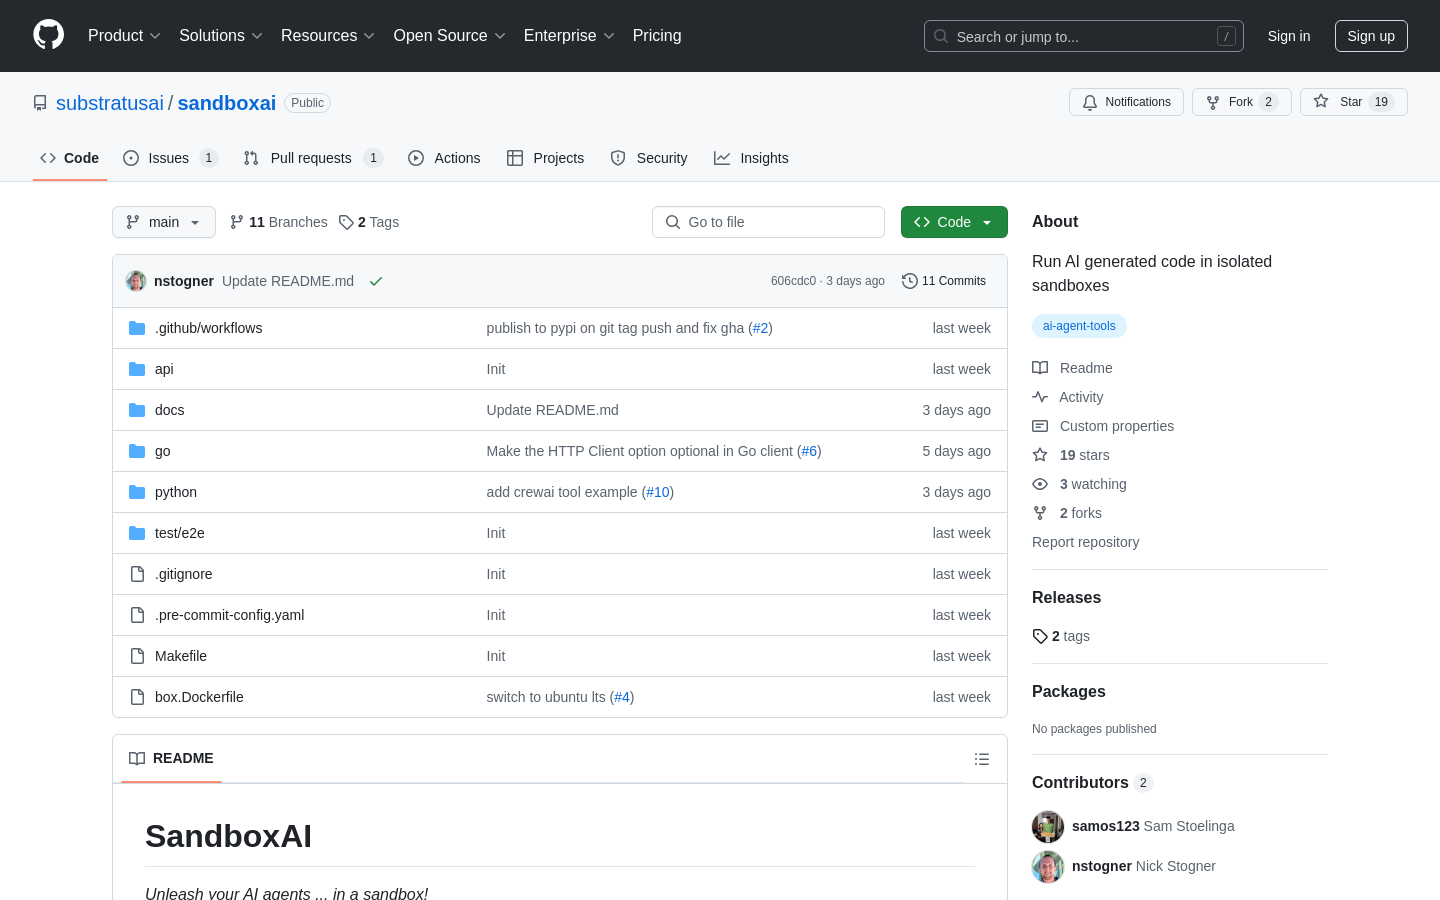Switch to the Issues tab

click(170, 158)
